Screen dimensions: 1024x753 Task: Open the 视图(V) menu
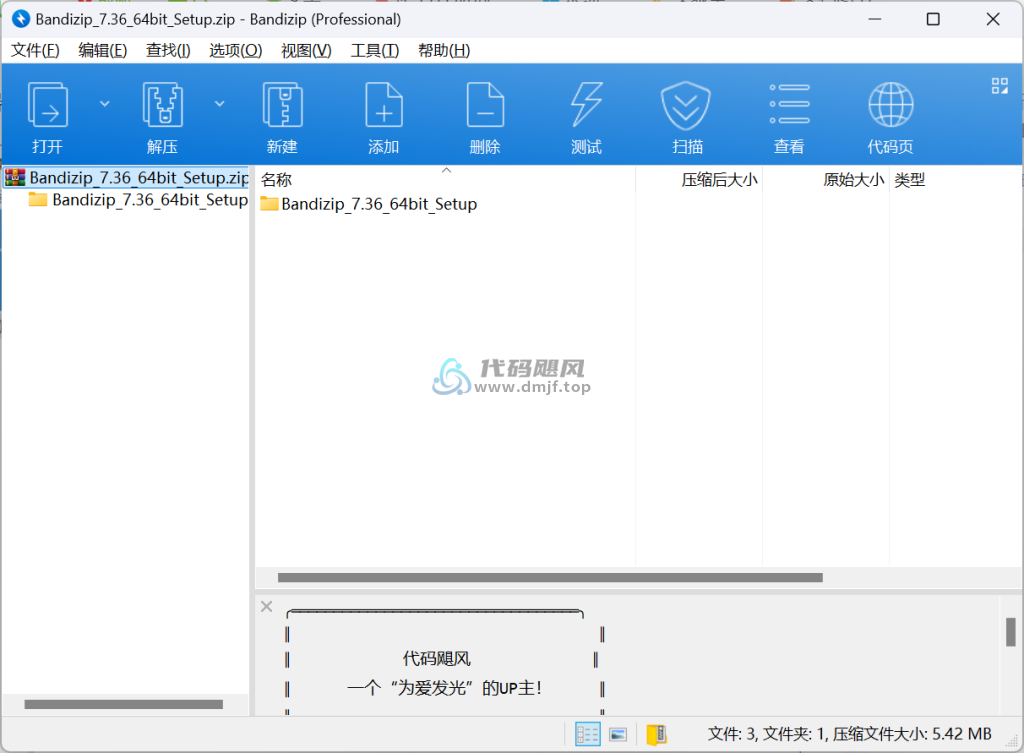click(306, 50)
